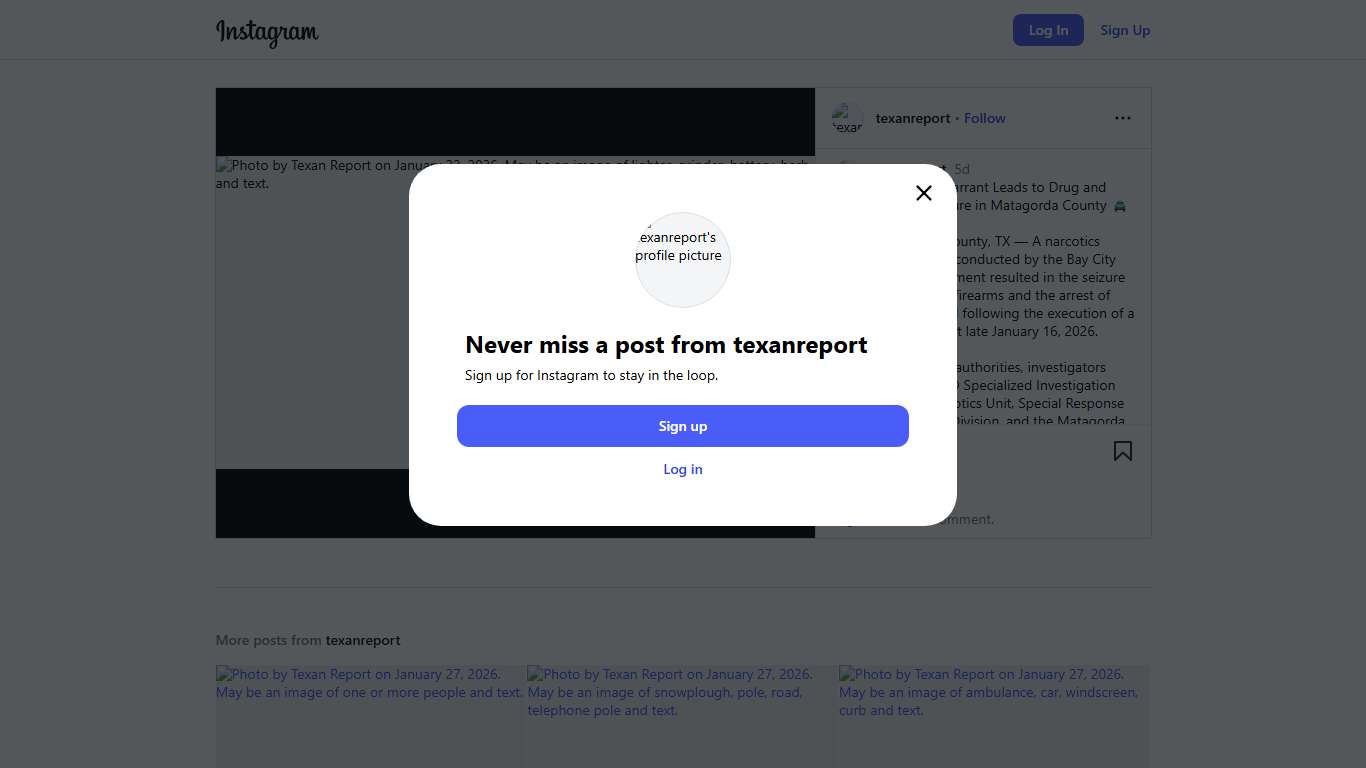Image resolution: width=1366 pixels, height=768 pixels.
Task: Open the ambulance and car post thumbnail
Action: point(993,716)
